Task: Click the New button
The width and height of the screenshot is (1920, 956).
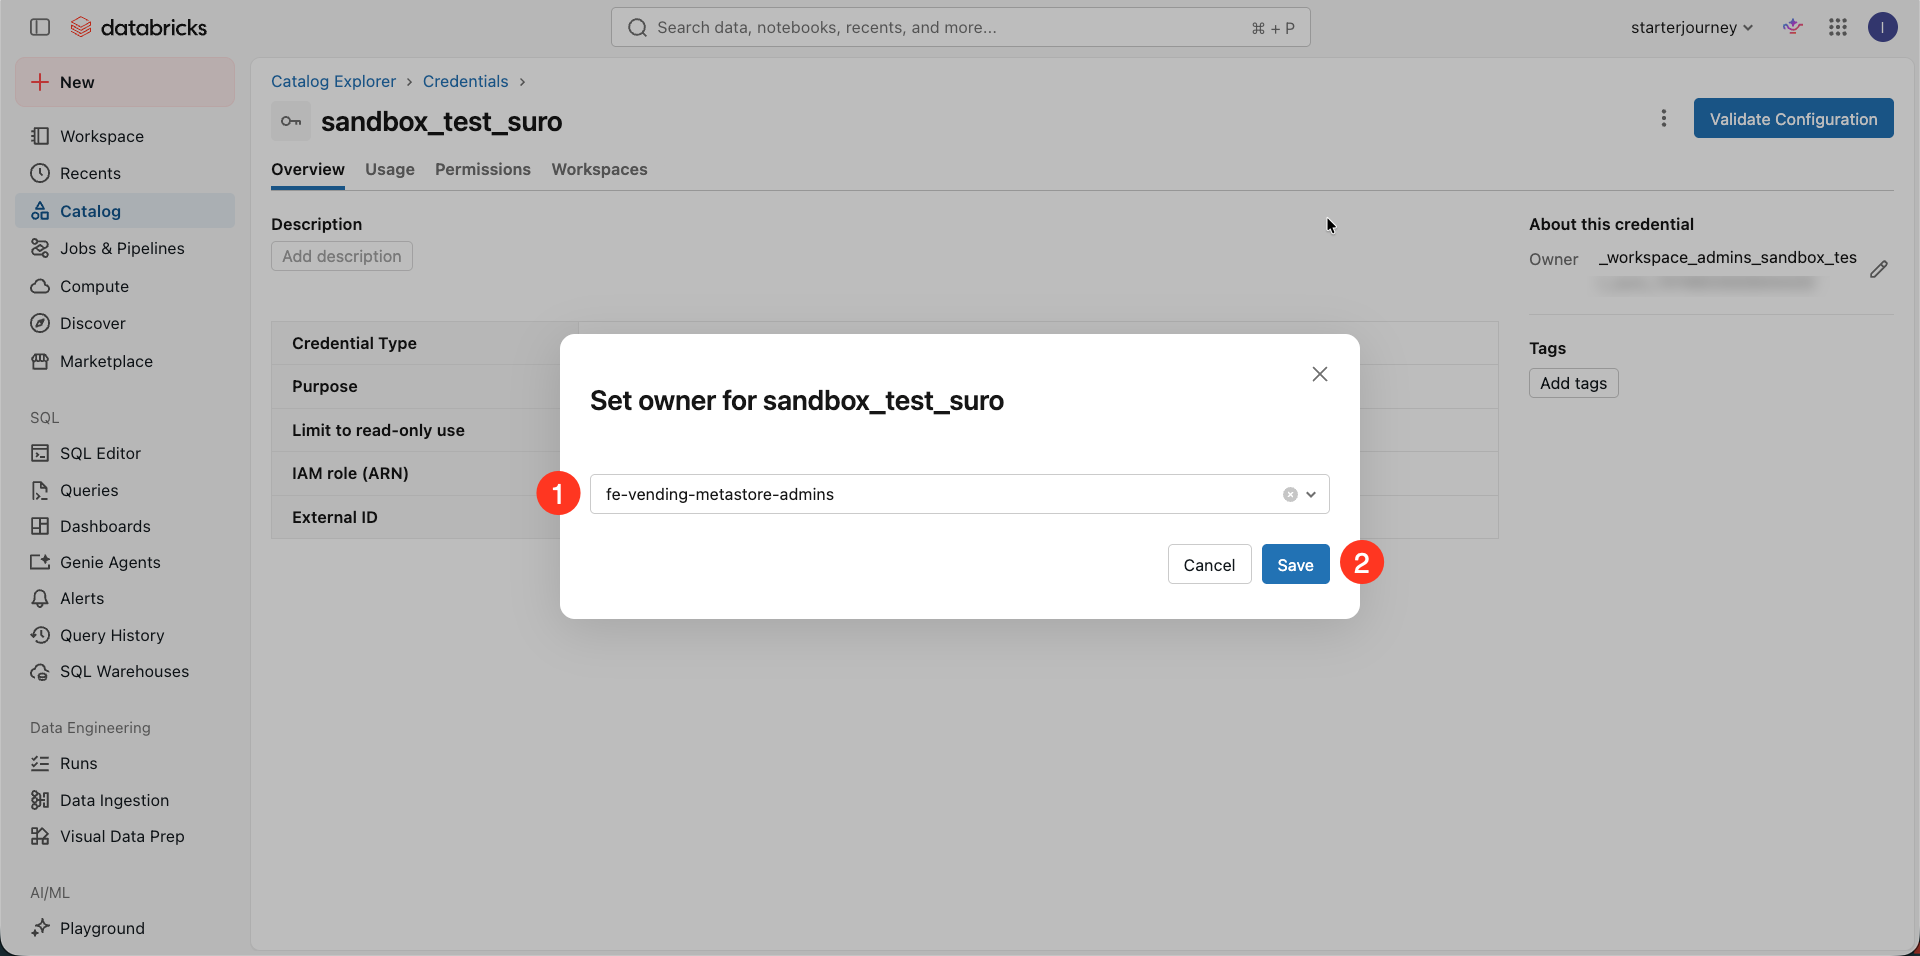Action: 125,82
